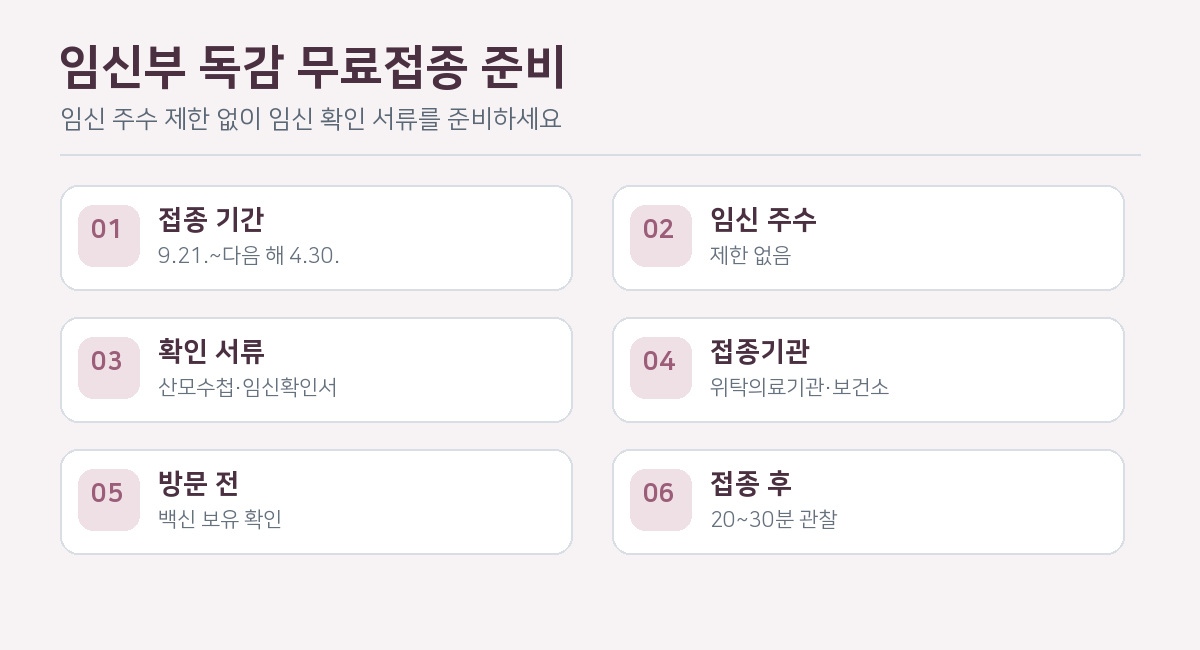Click the subtitle about 임신 확인 서류
Image resolution: width=1200 pixels, height=650 pixels.
click(311, 119)
